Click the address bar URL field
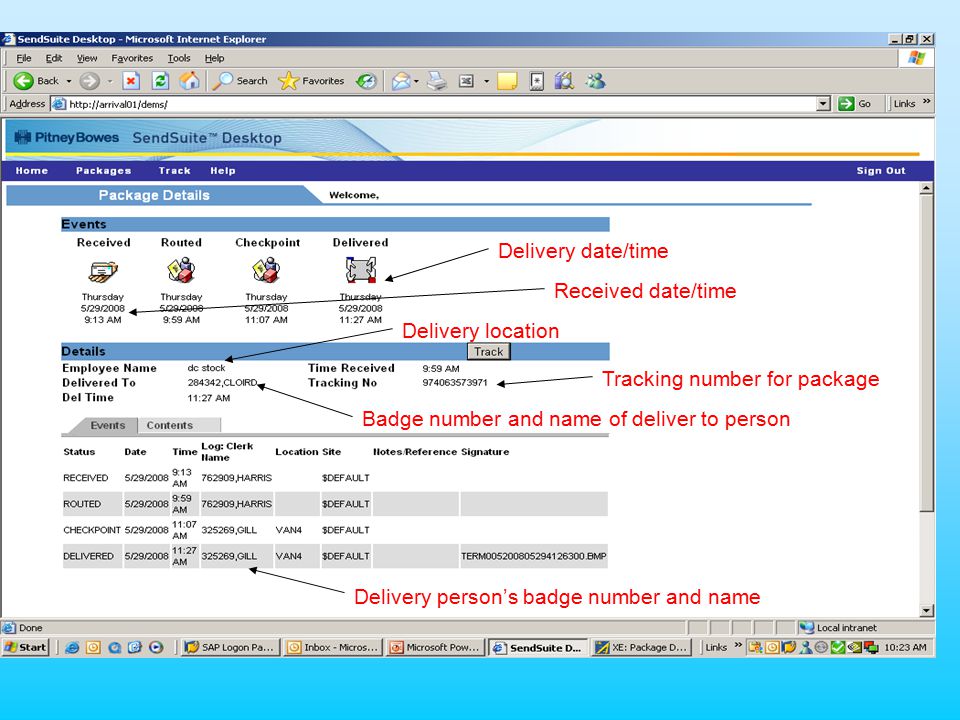Viewport: 960px width, 720px height. 433,104
